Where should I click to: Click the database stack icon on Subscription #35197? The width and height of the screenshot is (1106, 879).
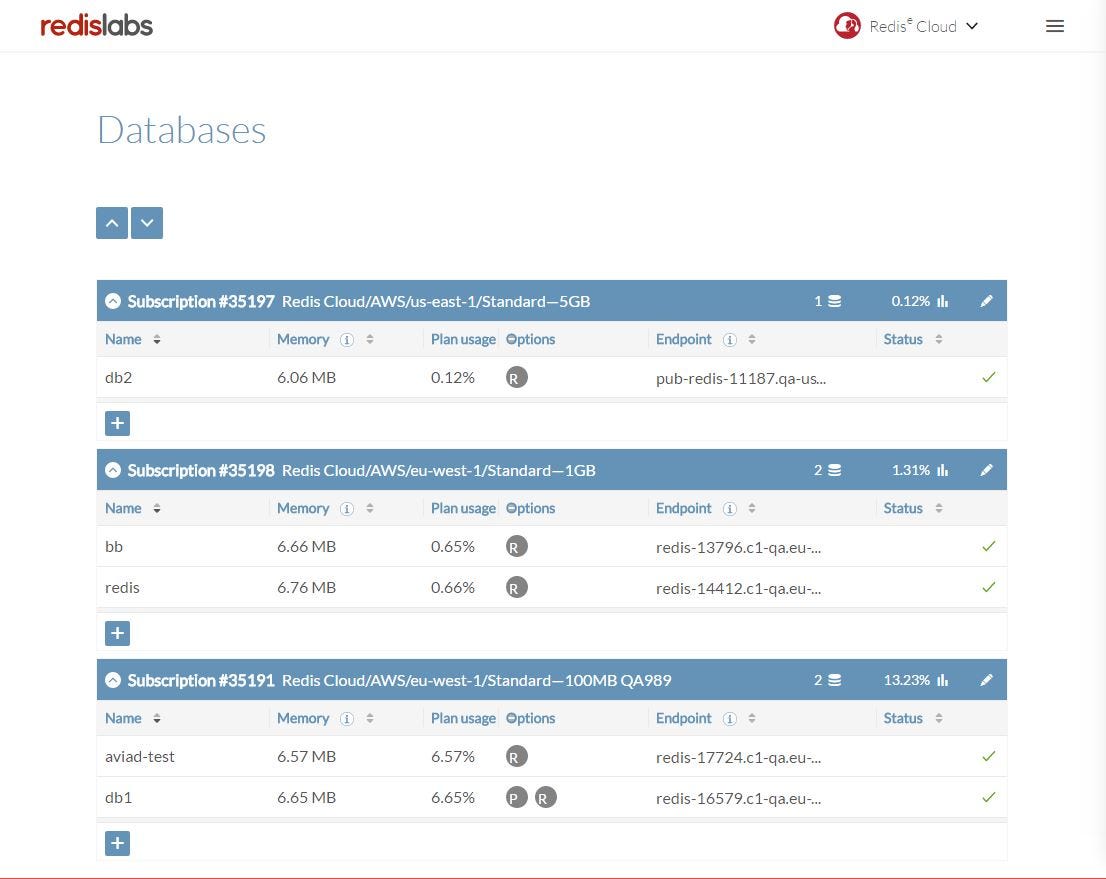click(834, 300)
